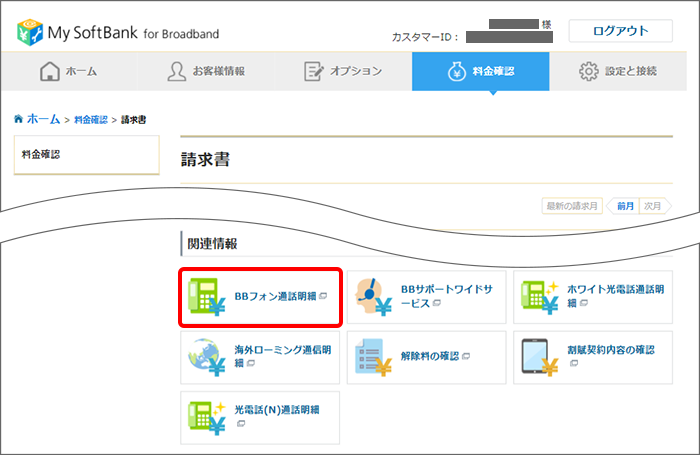Click the カスタマーID label
This screenshot has height=455, width=700.
point(425,37)
